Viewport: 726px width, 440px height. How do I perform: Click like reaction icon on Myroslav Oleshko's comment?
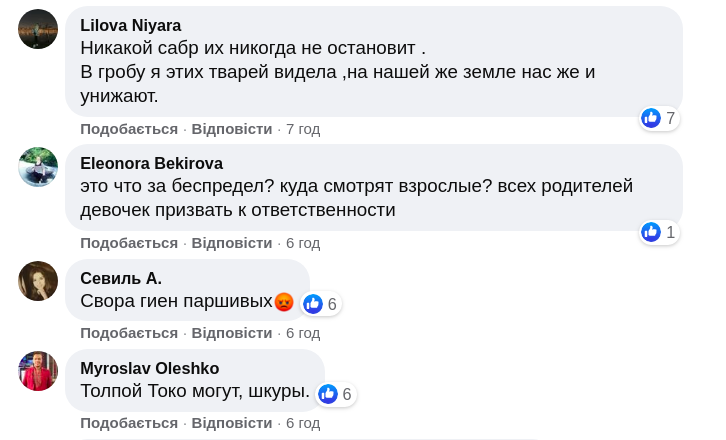pos(328,394)
